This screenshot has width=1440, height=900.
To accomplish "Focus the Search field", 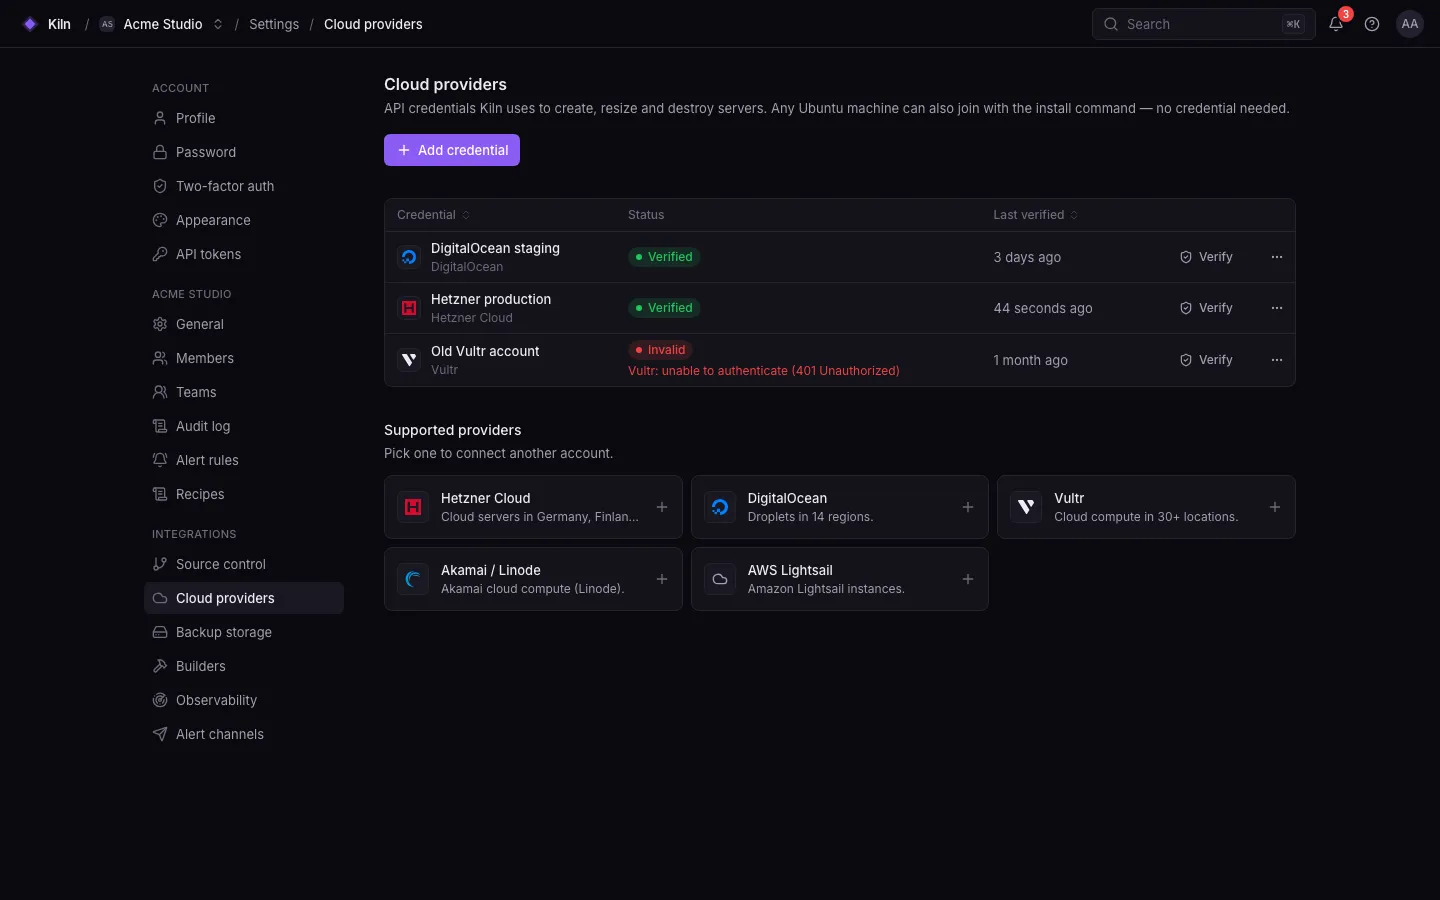I will [x=1203, y=24].
